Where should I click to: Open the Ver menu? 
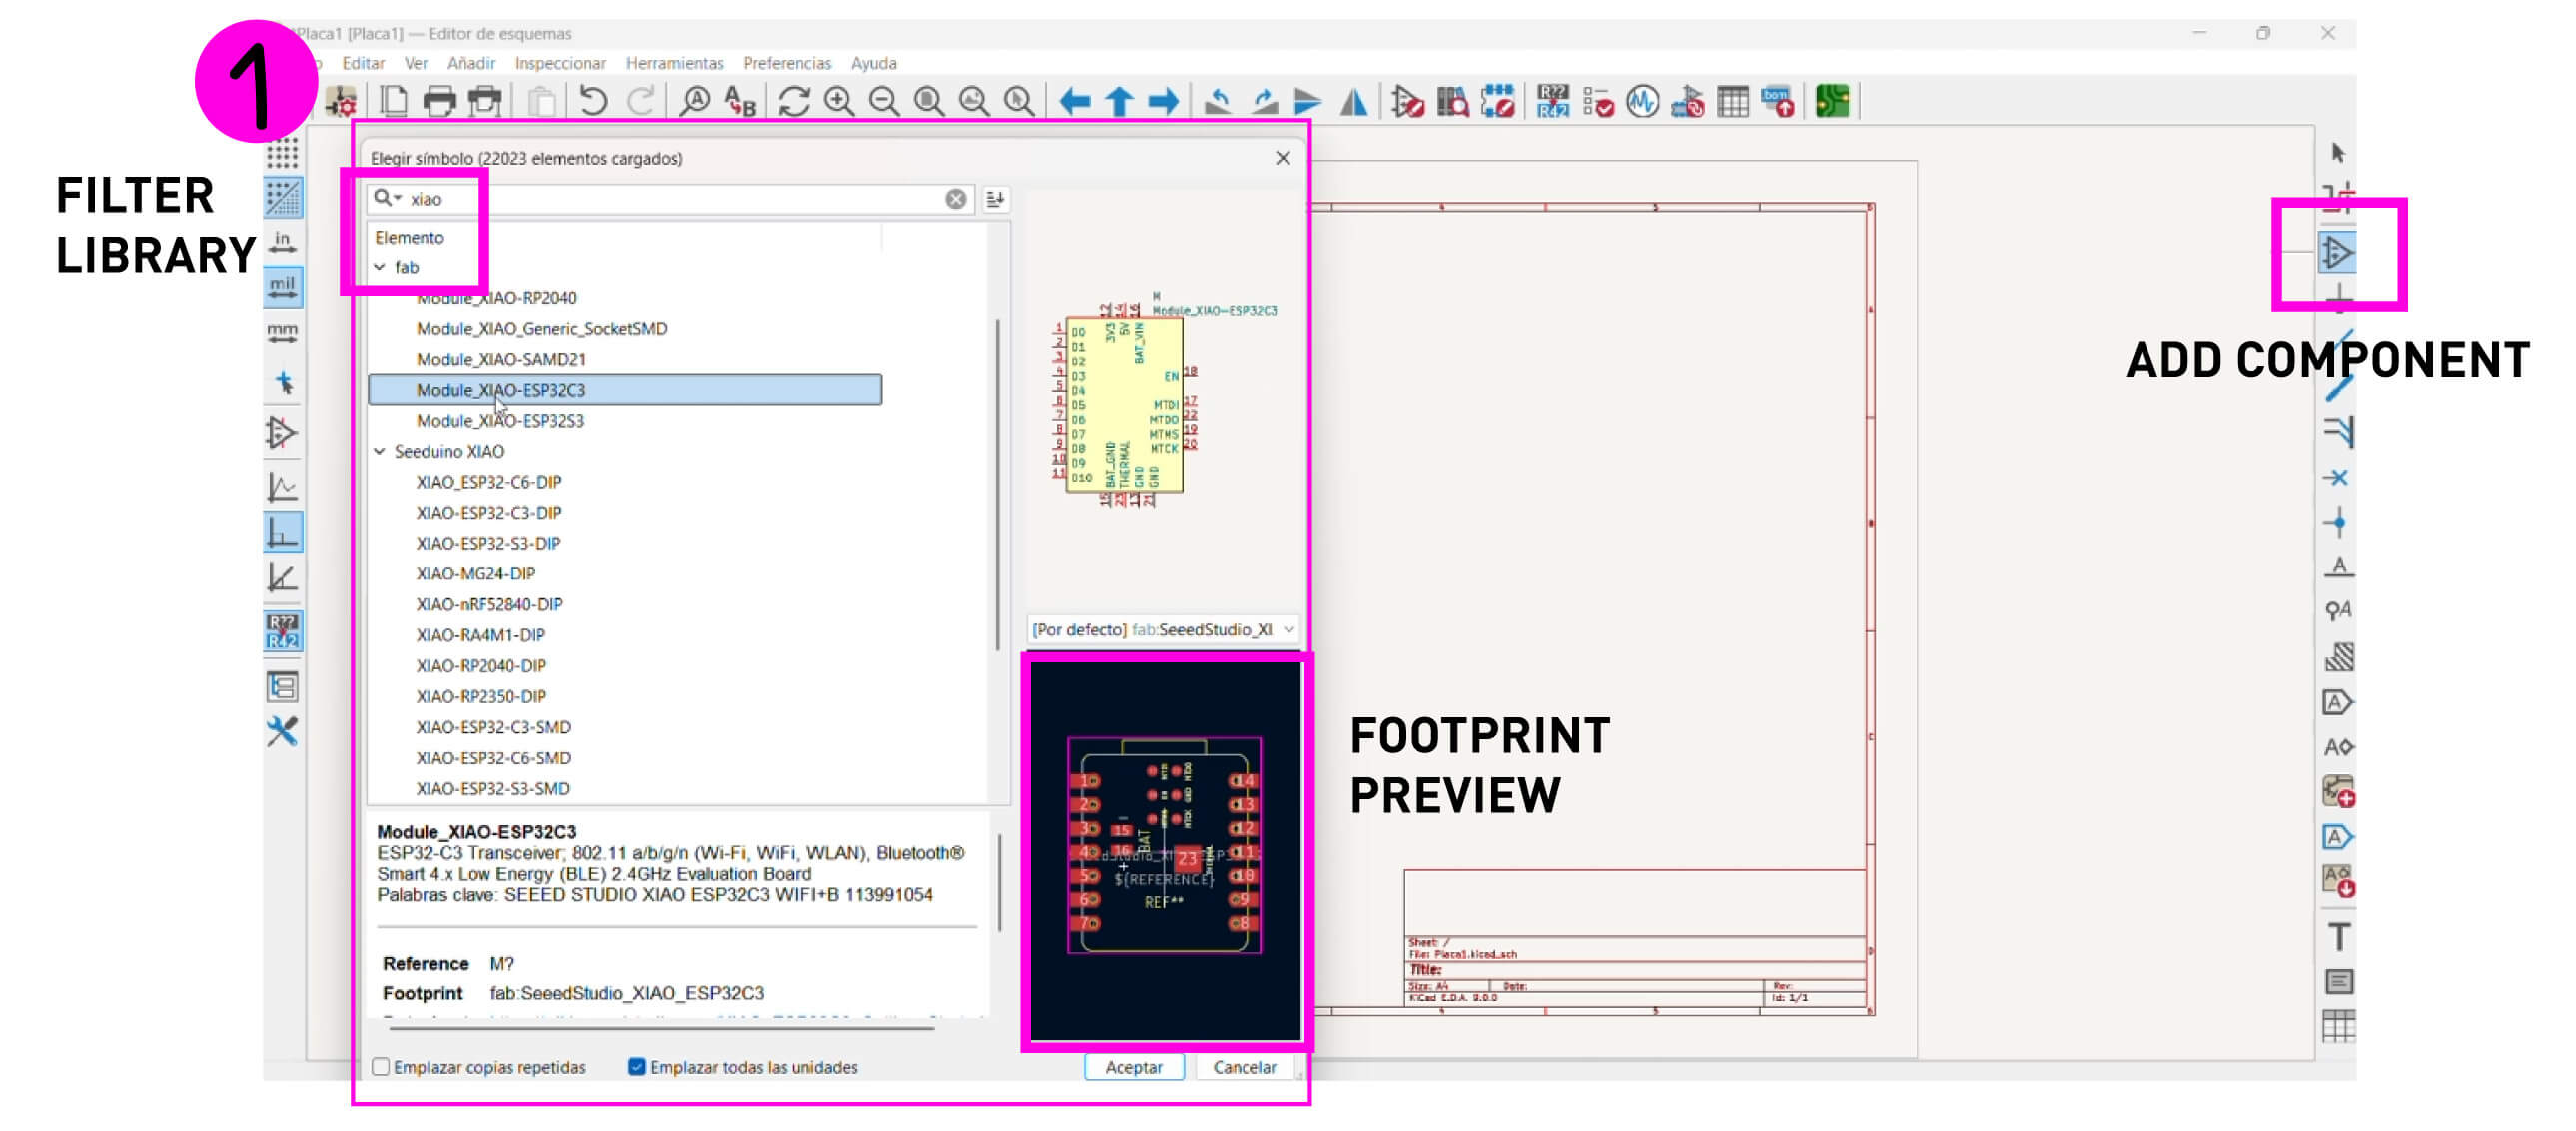pos(416,63)
